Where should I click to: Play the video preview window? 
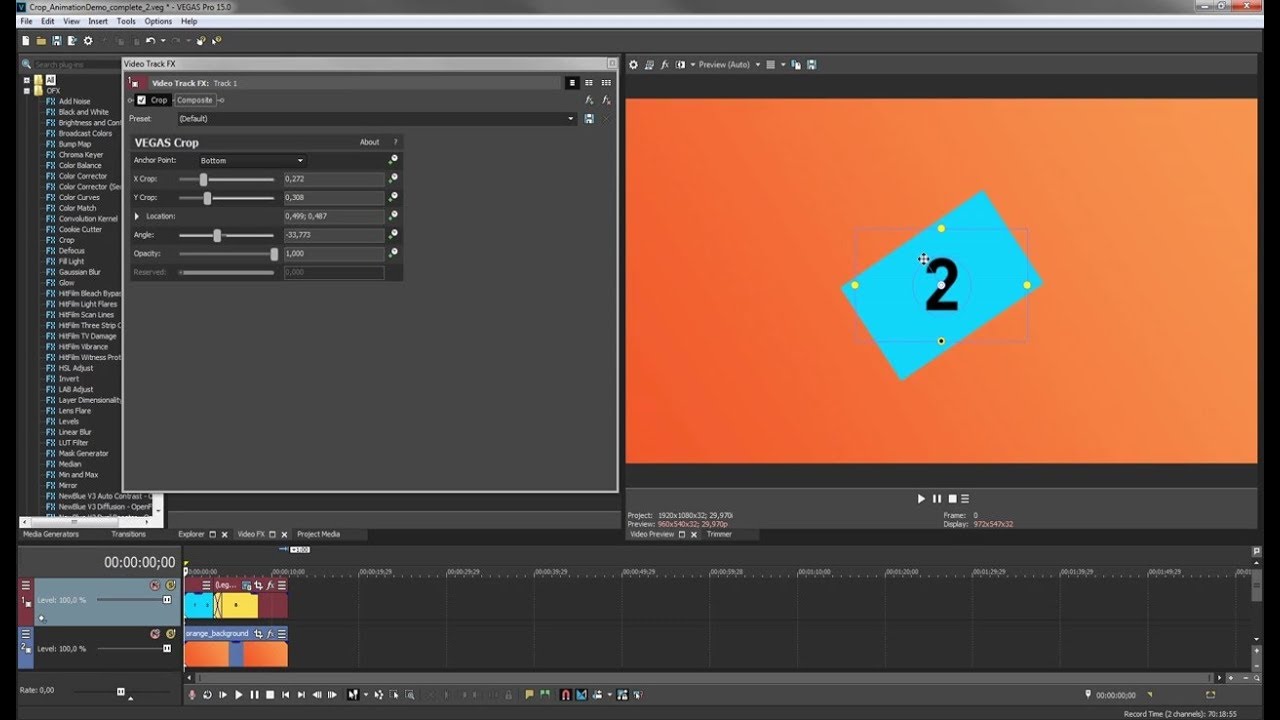point(921,498)
